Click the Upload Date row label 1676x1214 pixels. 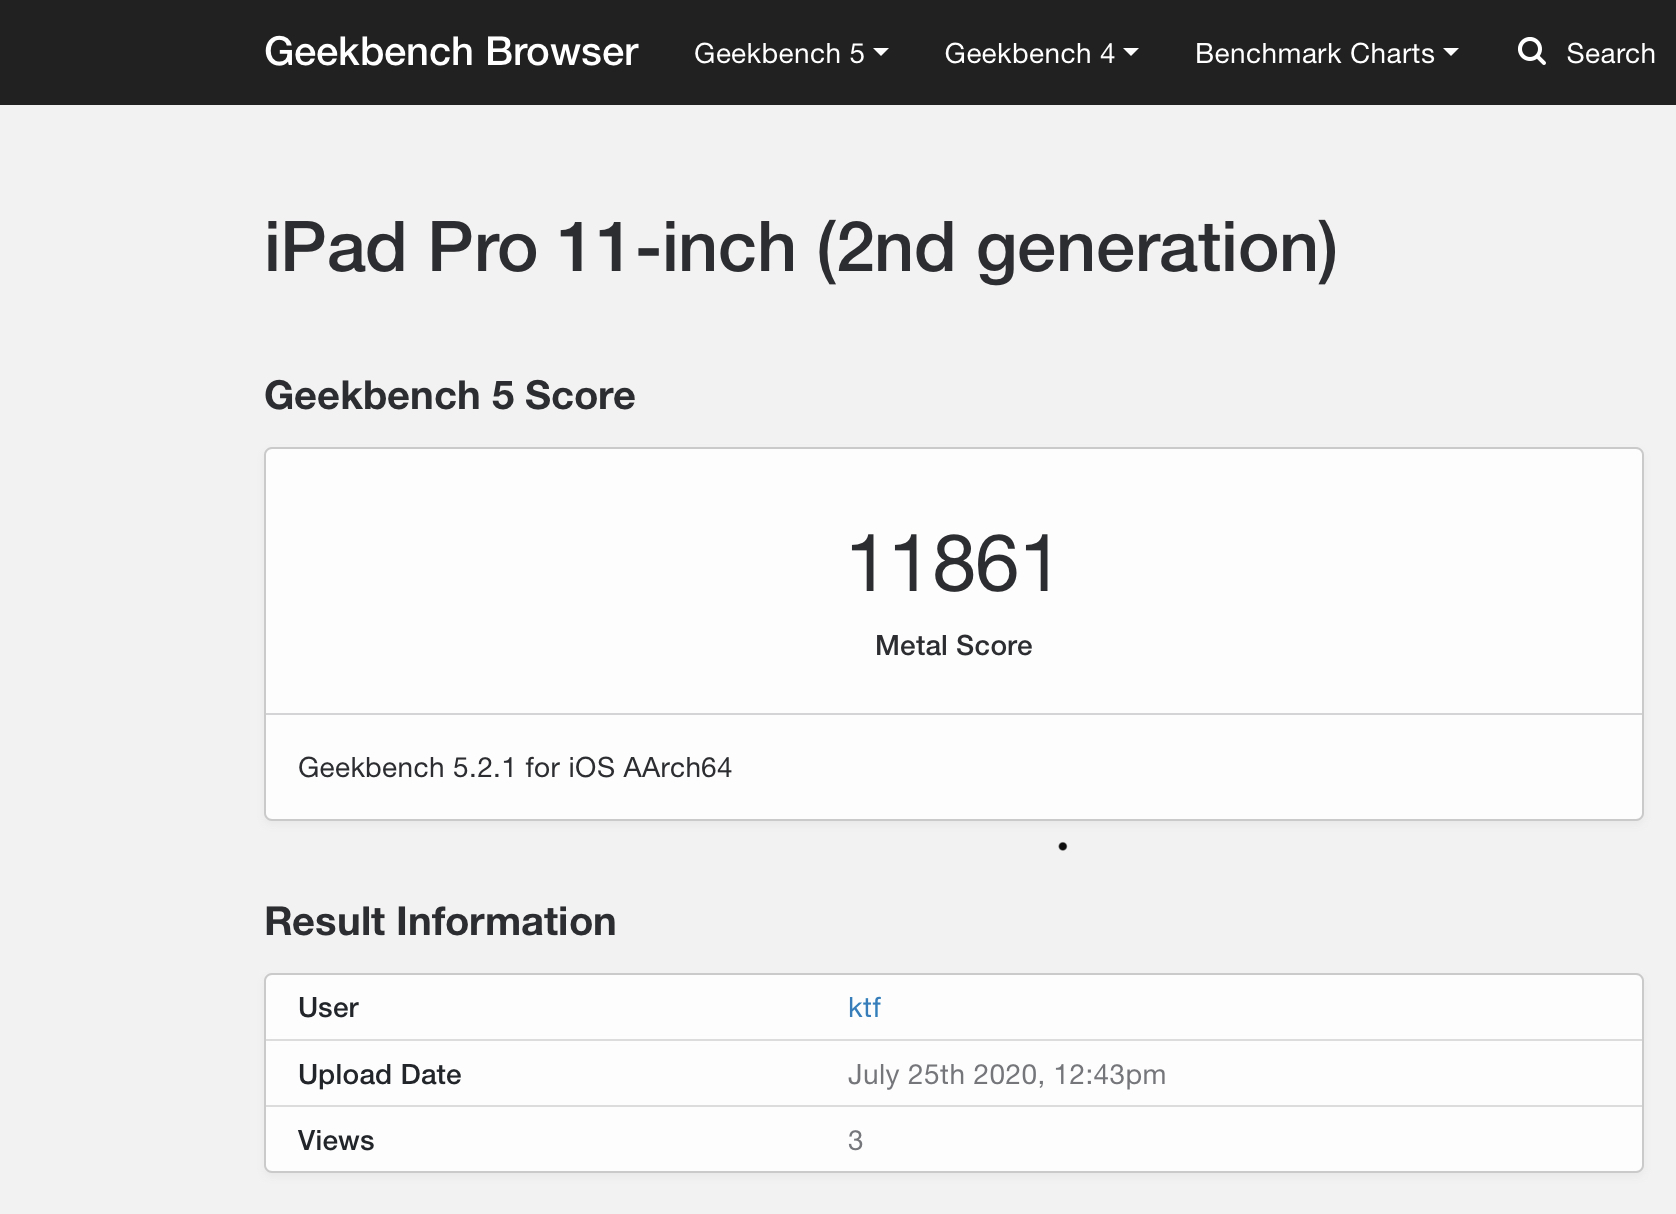(x=380, y=1074)
